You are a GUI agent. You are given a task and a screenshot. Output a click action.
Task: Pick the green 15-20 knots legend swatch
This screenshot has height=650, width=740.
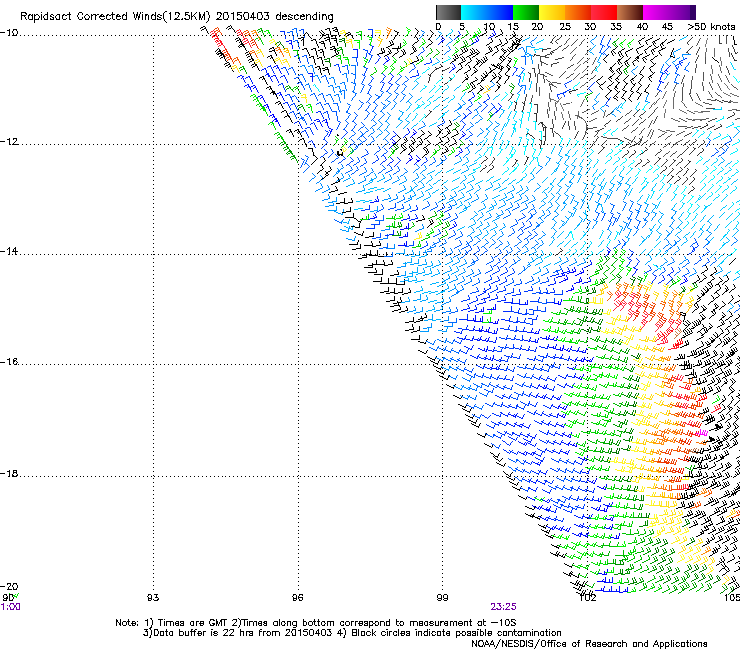pos(526,12)
